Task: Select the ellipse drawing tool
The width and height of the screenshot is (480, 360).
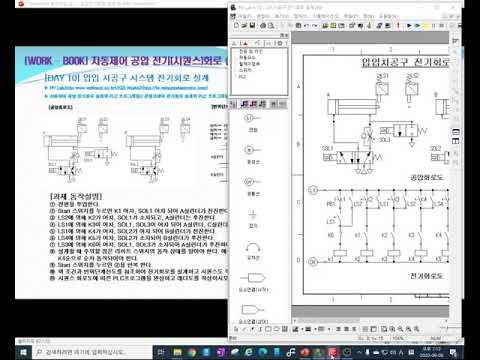Action: tap(276, 329)
